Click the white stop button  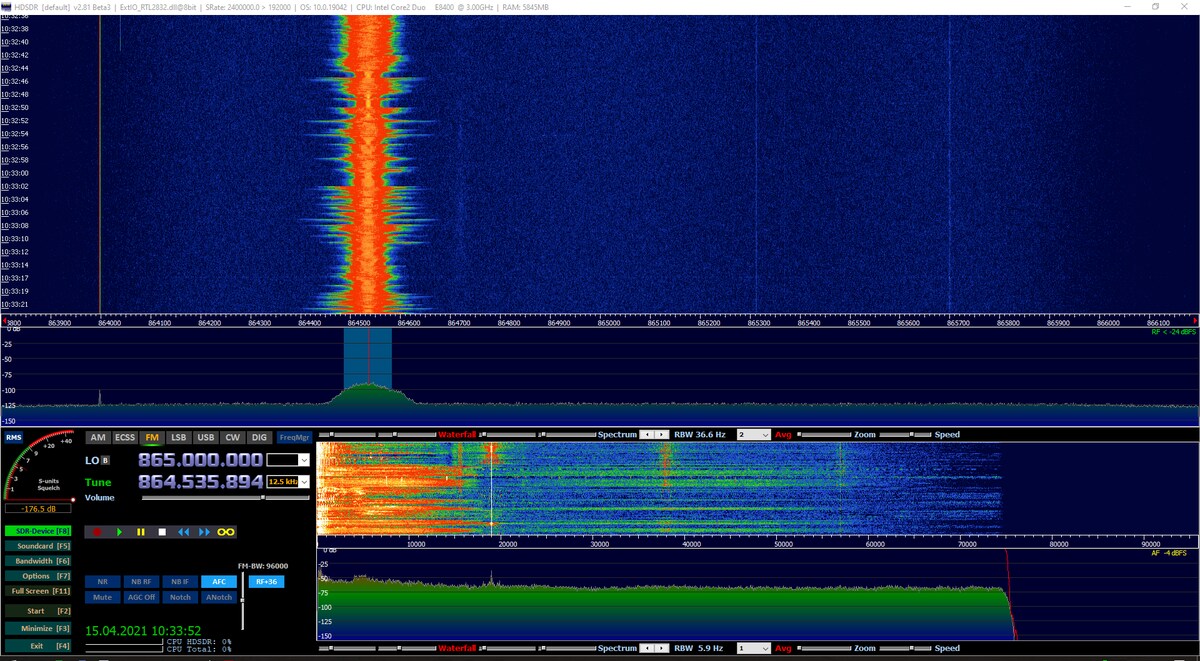pos(162,532)
